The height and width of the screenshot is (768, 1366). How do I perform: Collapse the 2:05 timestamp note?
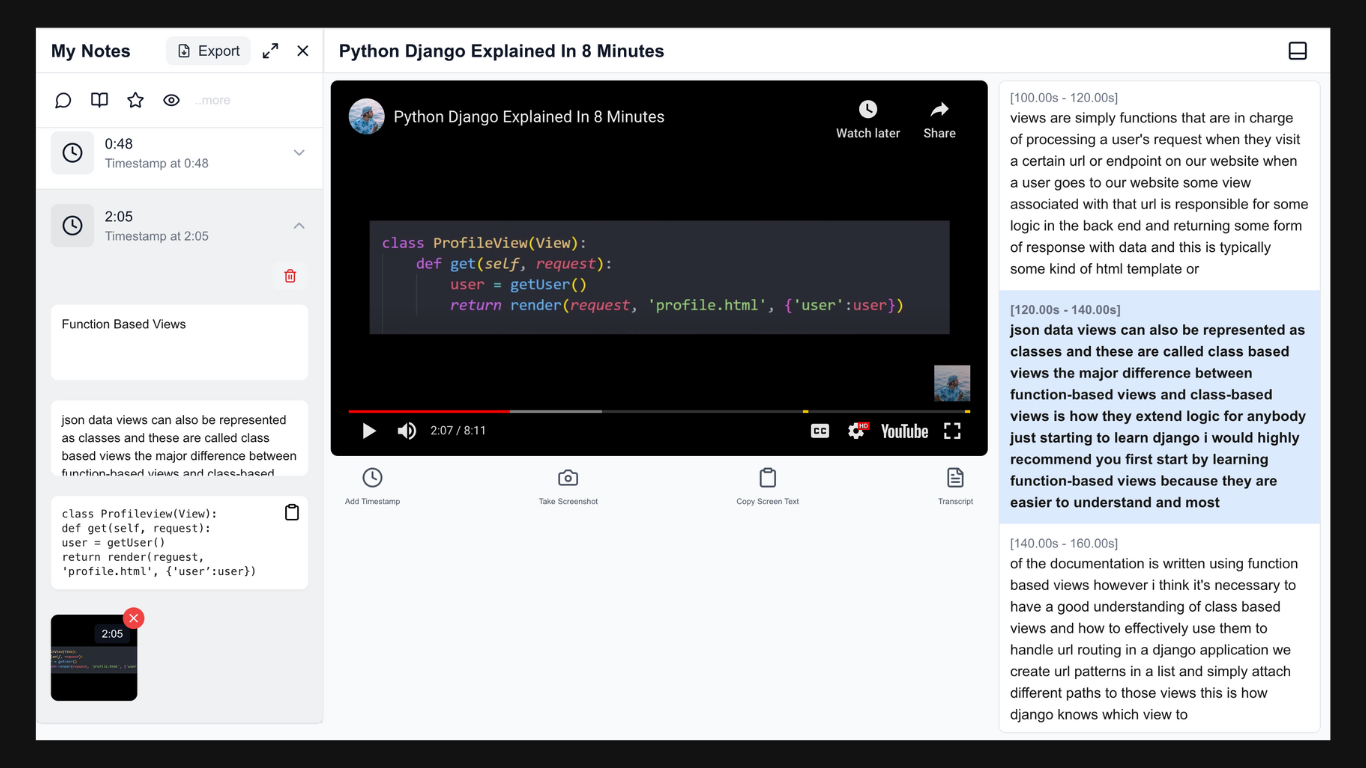[298, 226]
